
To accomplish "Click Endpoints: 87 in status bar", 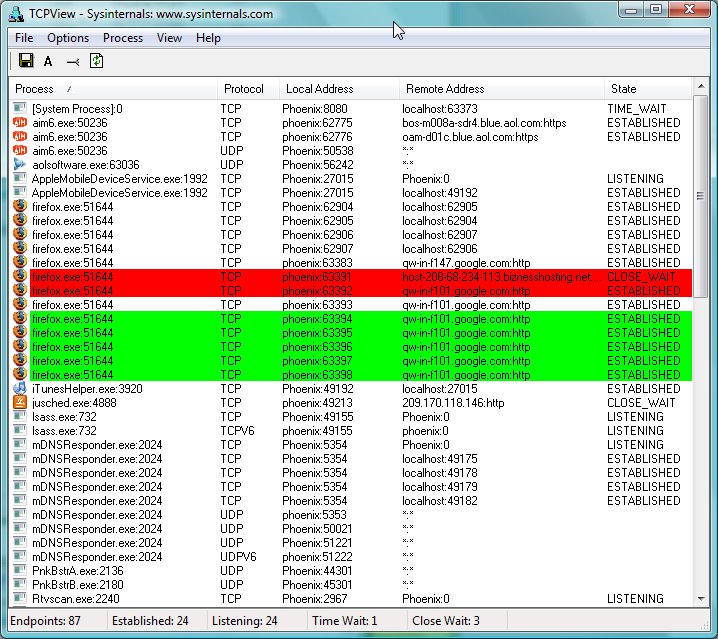I will (45, 621).
